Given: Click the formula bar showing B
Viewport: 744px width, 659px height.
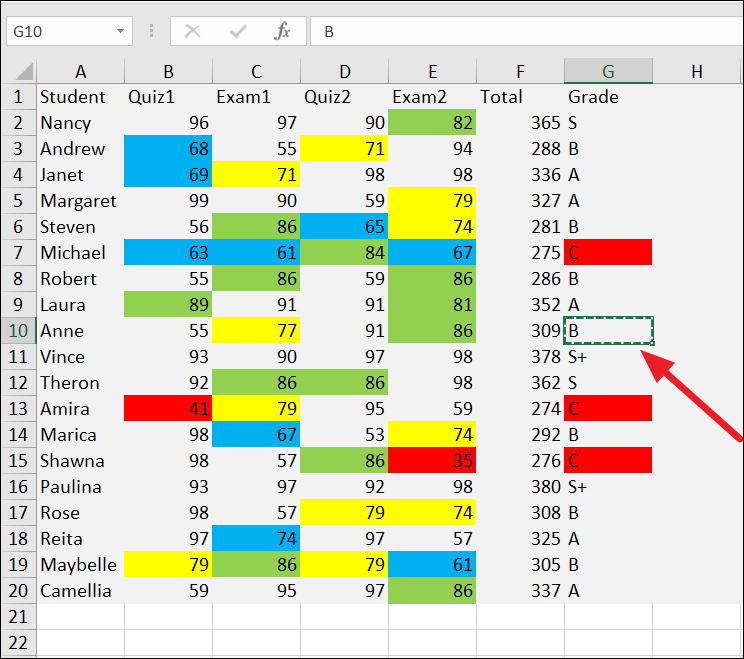Looking at the screenshot, I should [527, 31].
